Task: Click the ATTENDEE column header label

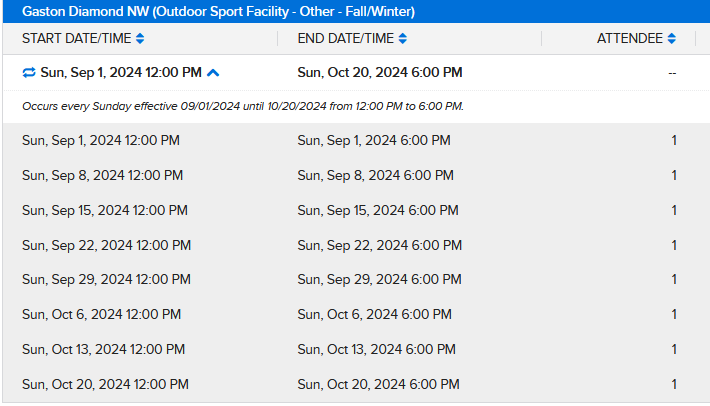Action: 630,39
